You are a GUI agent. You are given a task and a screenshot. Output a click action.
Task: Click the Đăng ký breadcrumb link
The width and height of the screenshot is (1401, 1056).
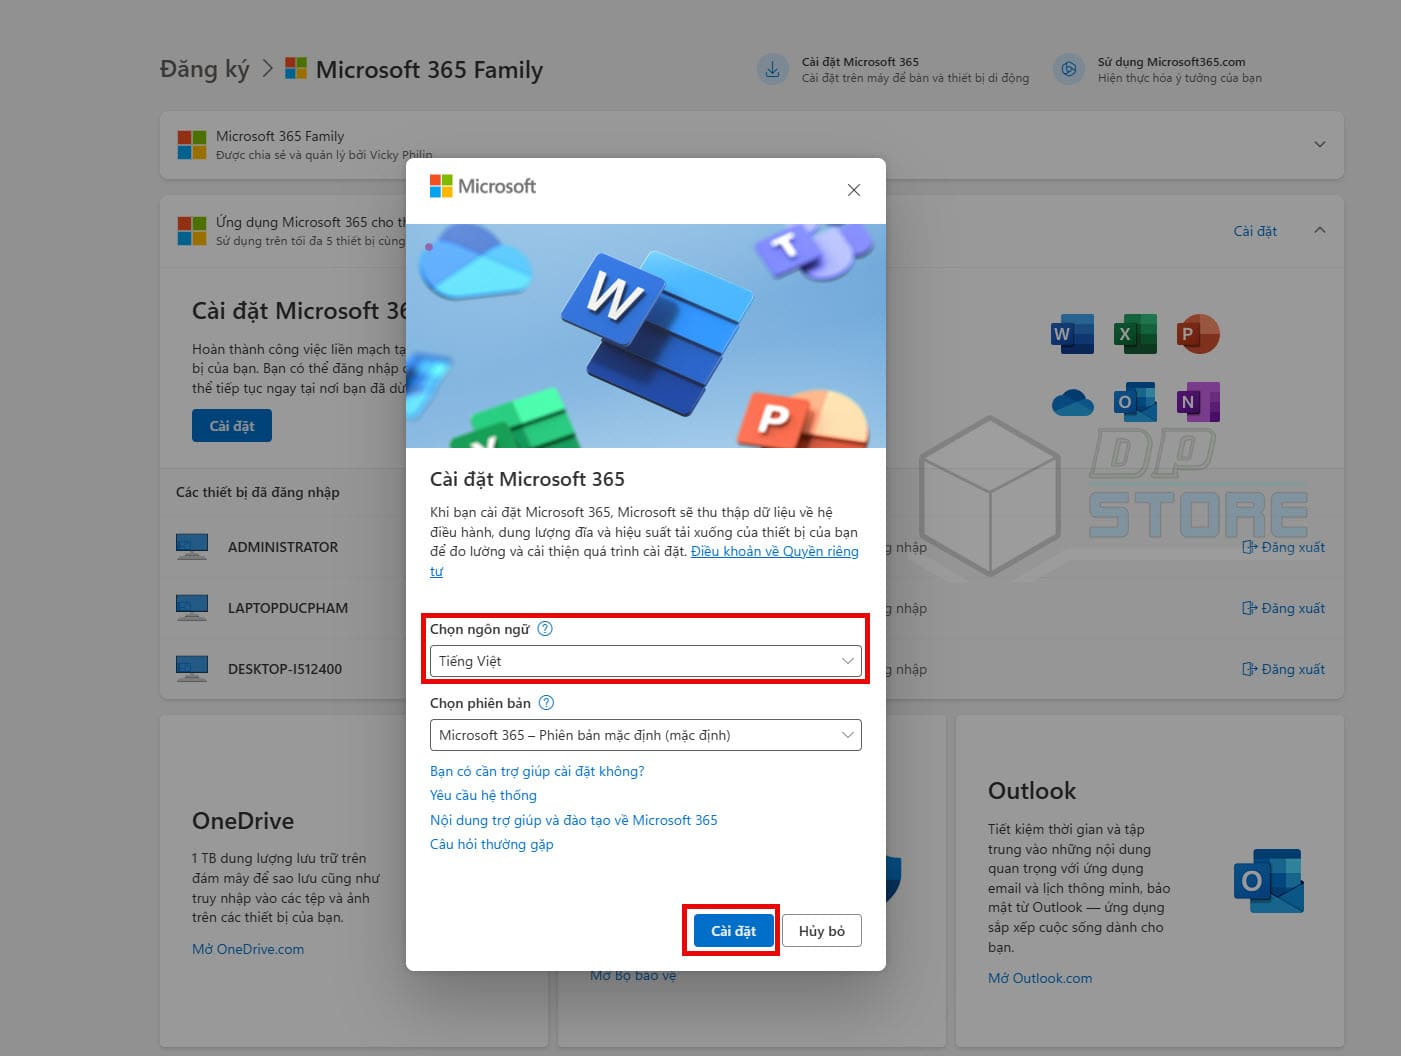point(204,69)
